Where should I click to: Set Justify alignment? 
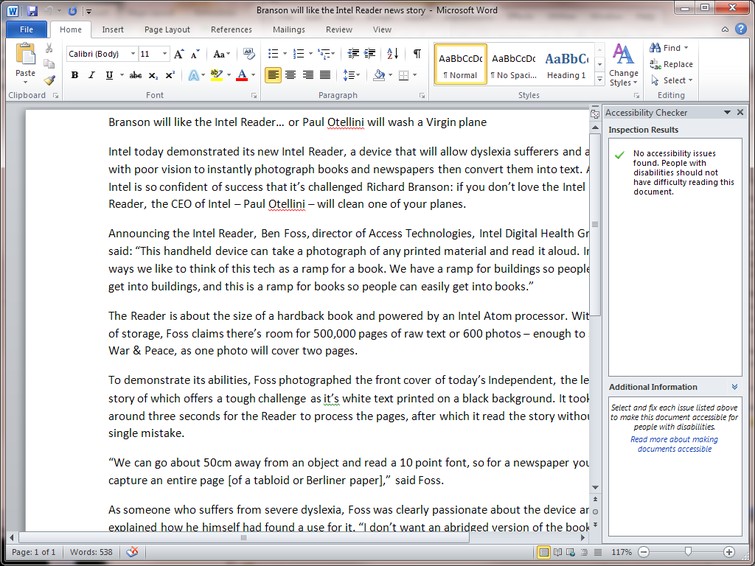click(325, 75)
